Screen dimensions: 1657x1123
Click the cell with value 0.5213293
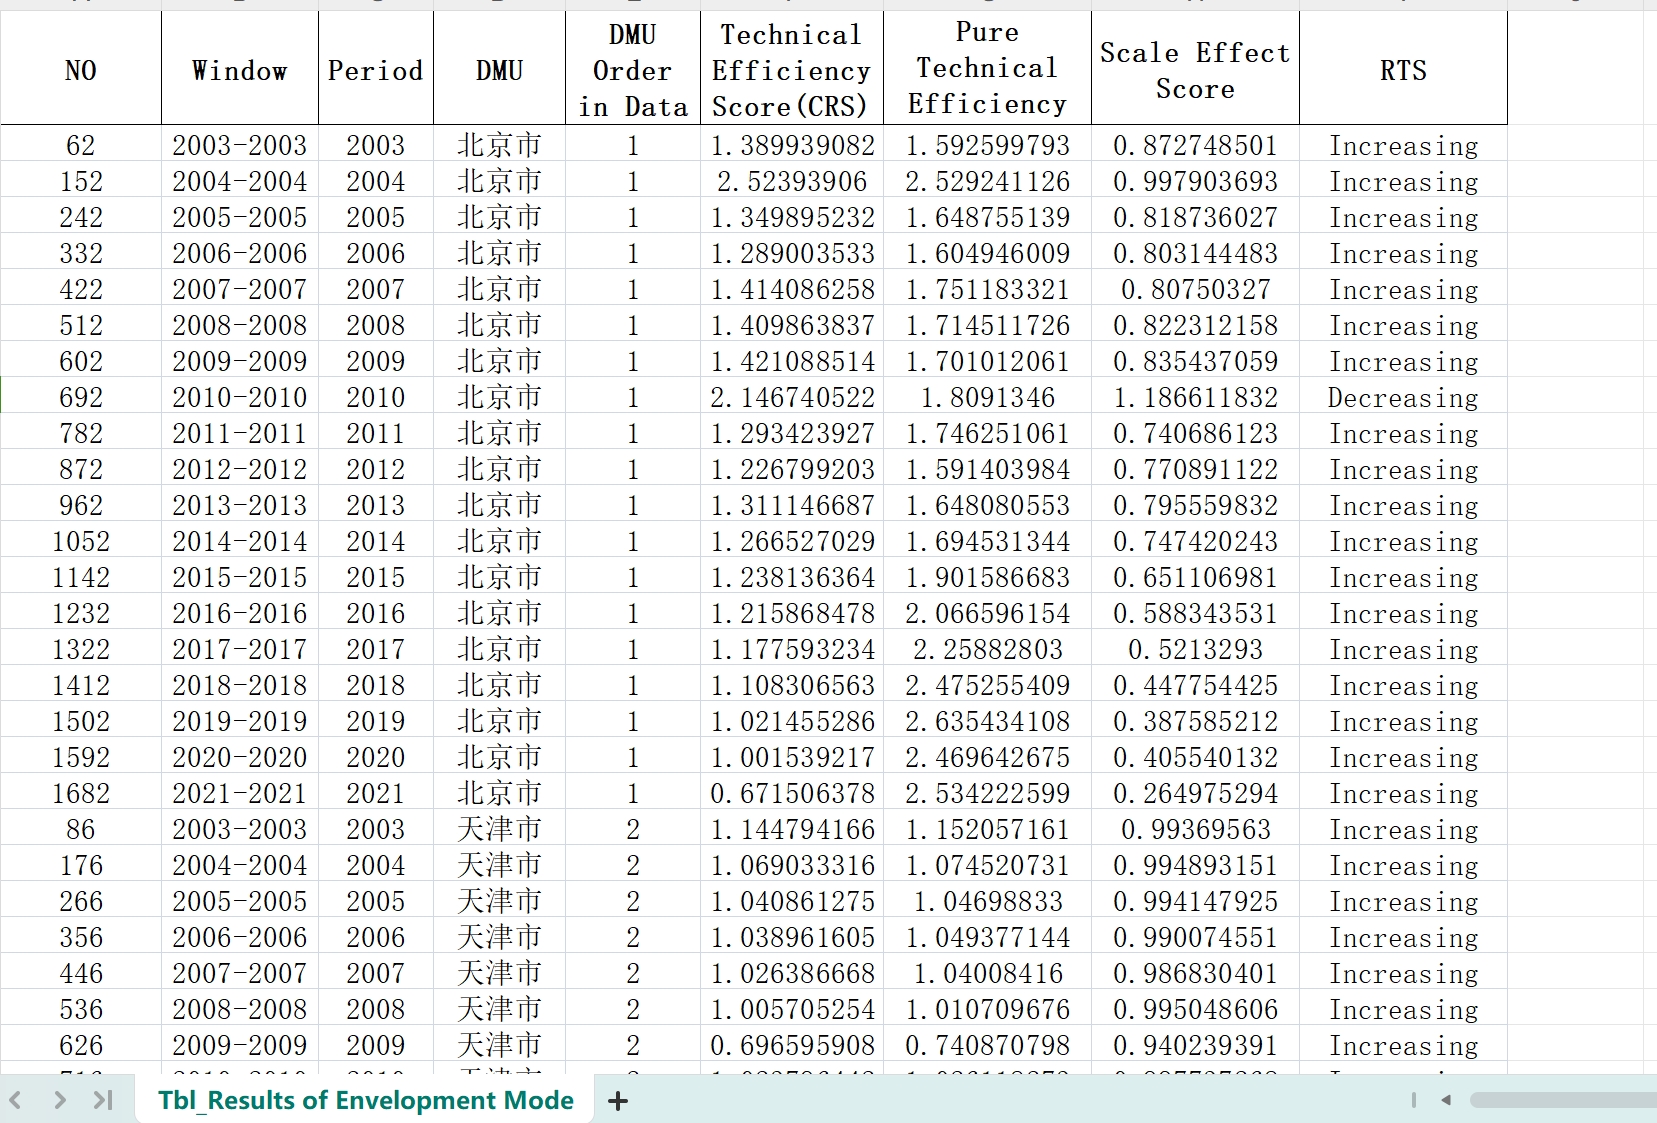pos(1195,649)
